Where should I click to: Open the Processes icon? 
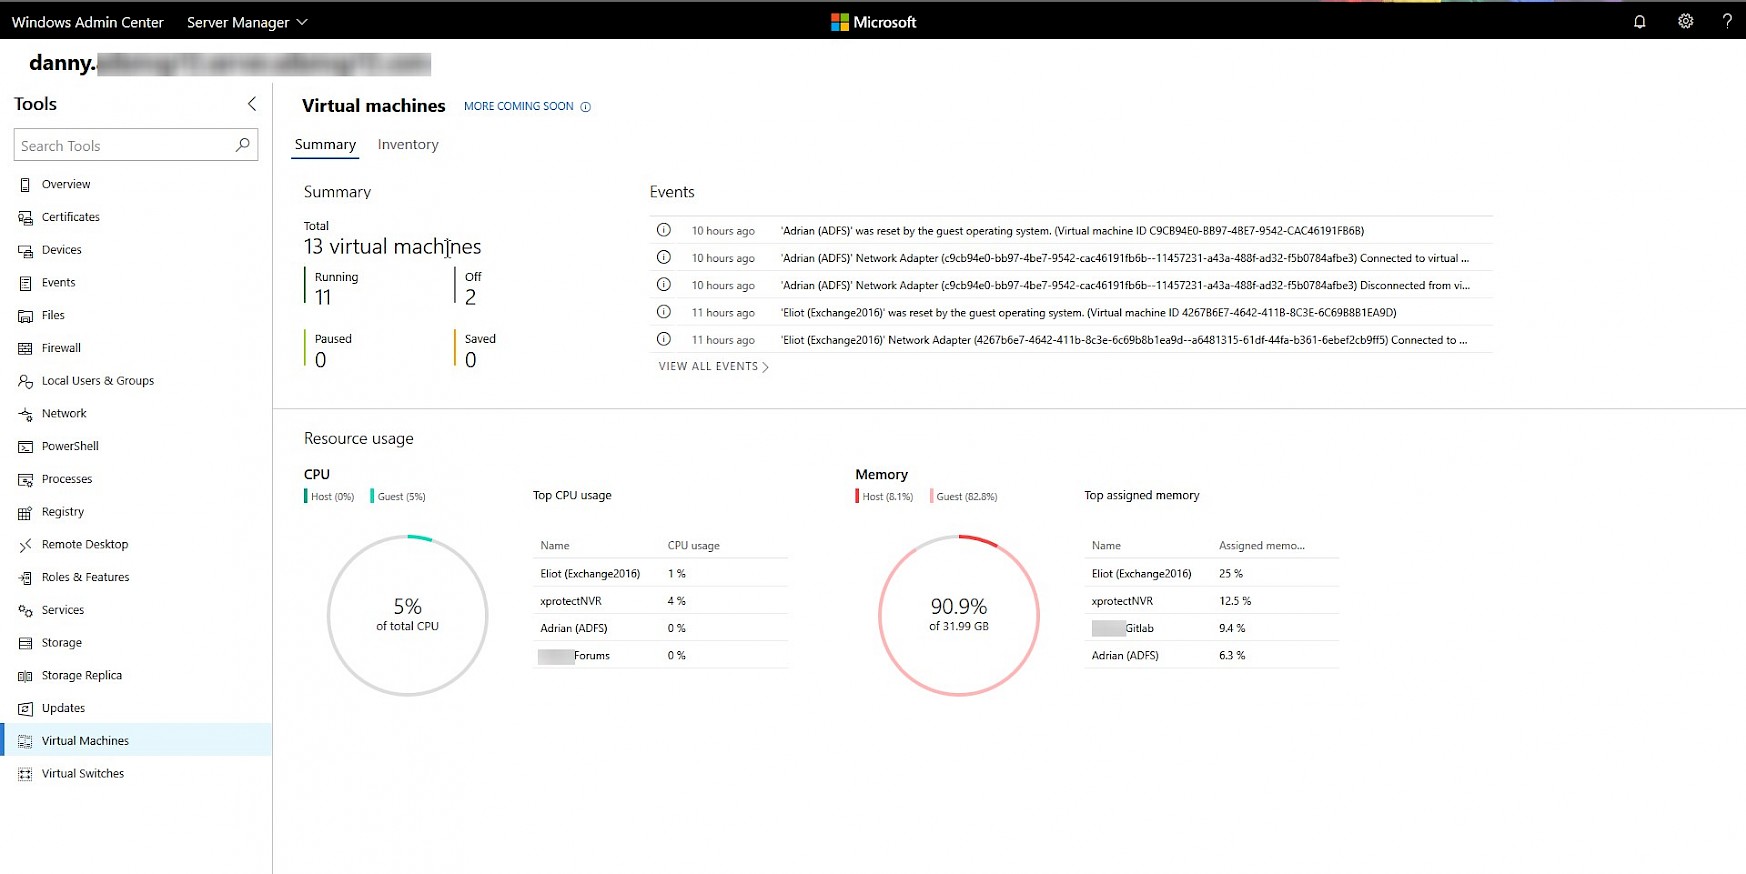25,480
